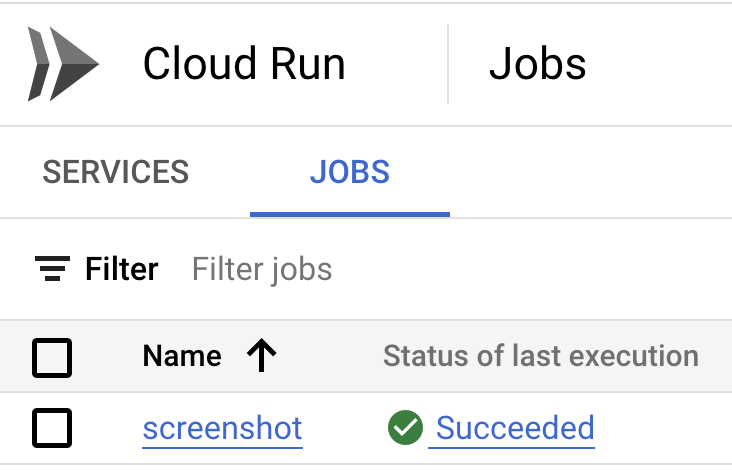Click the bold Filter label

click(121, 269)
